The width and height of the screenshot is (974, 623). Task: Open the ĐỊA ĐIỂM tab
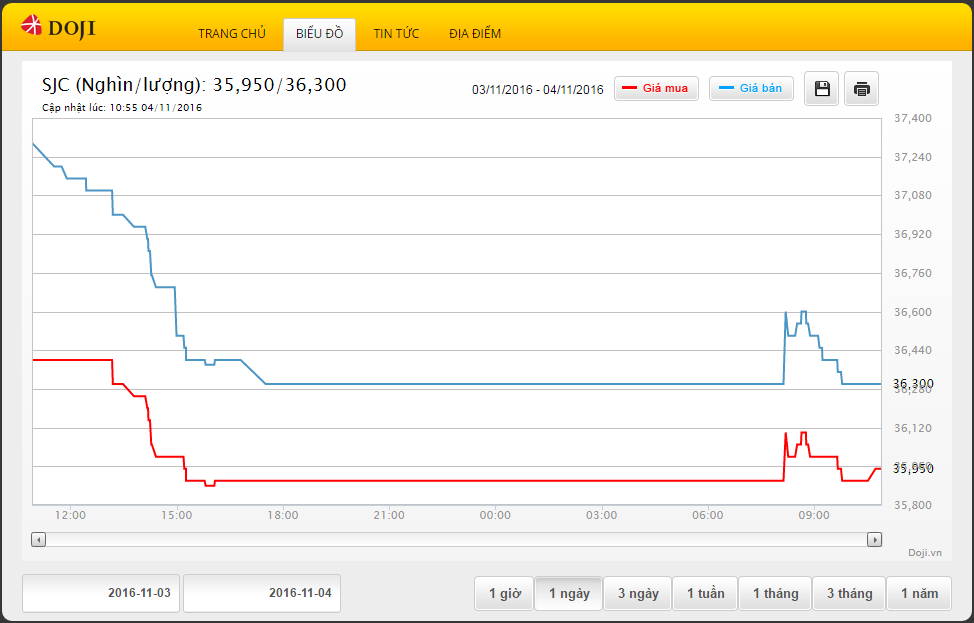(x=475, y=34)
